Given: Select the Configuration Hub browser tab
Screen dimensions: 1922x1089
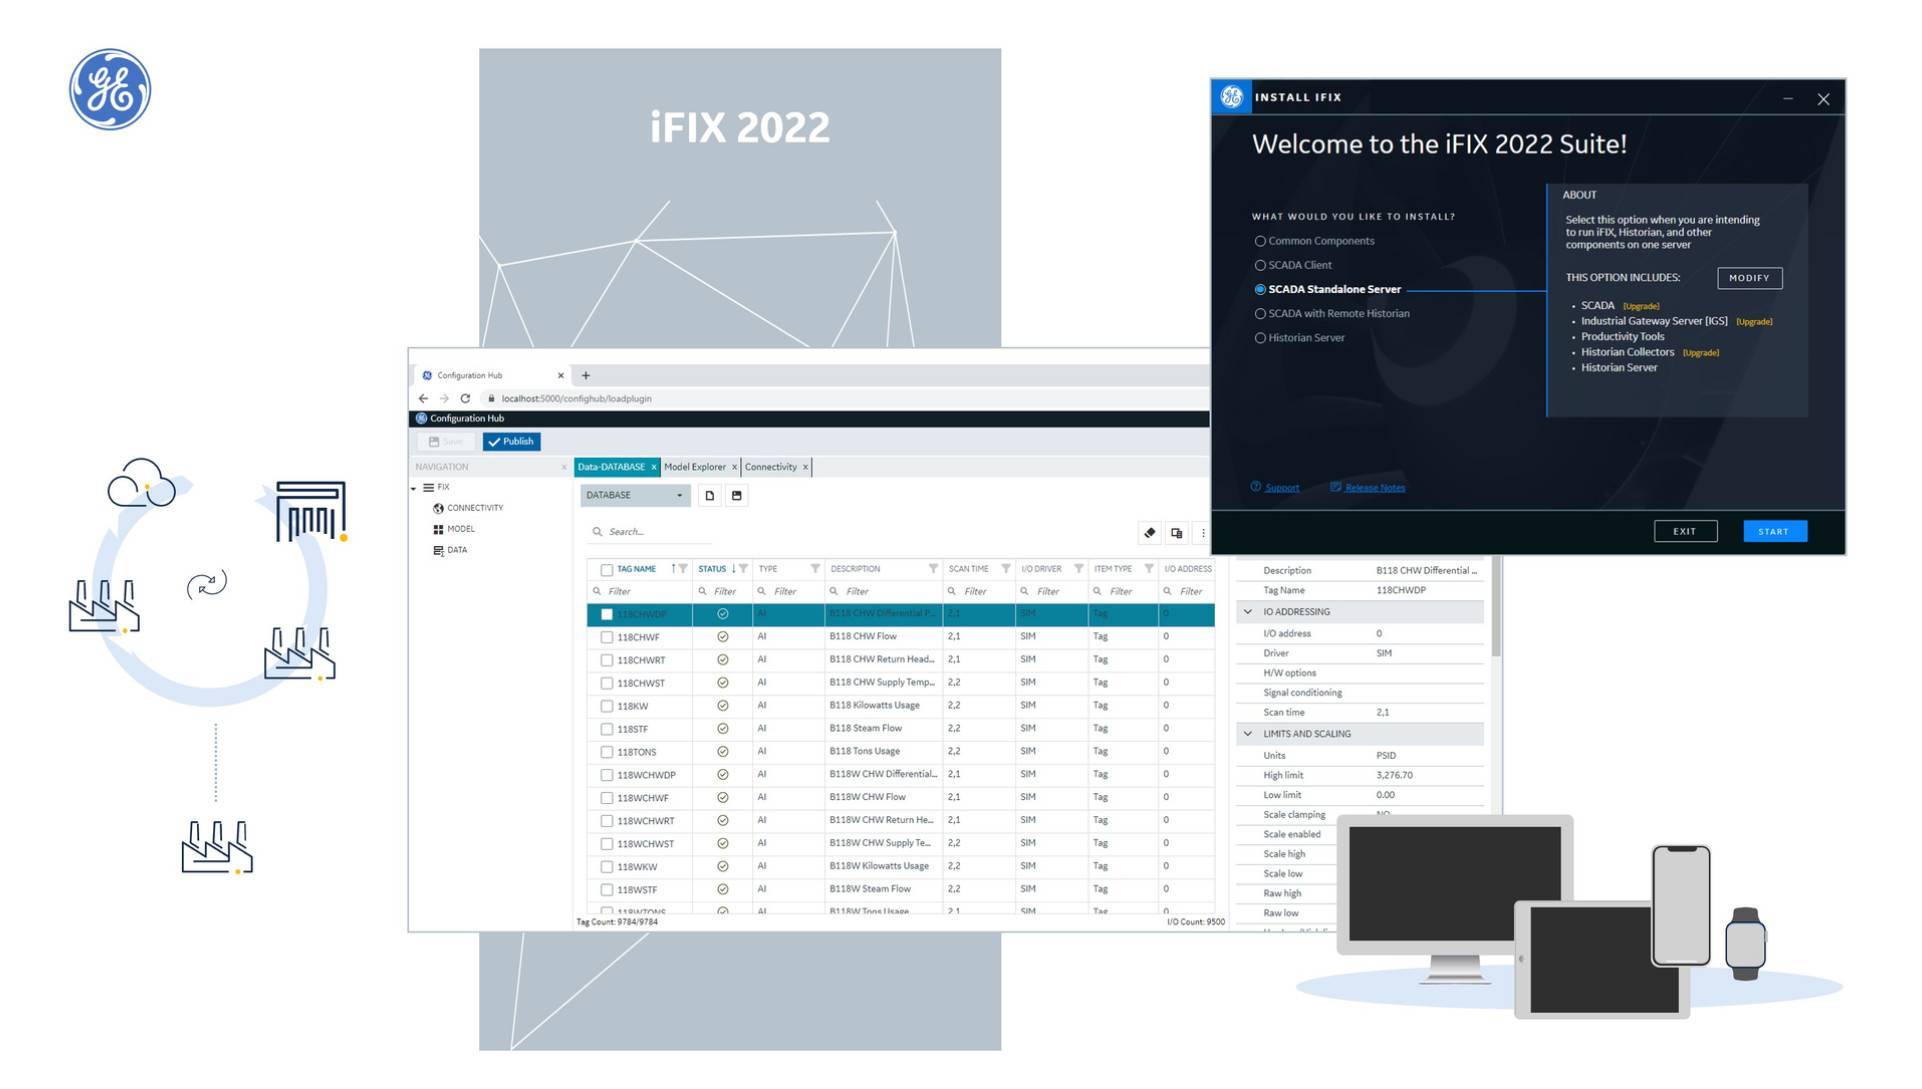Looking at the screenshot, I should click(x=490, y=376).
